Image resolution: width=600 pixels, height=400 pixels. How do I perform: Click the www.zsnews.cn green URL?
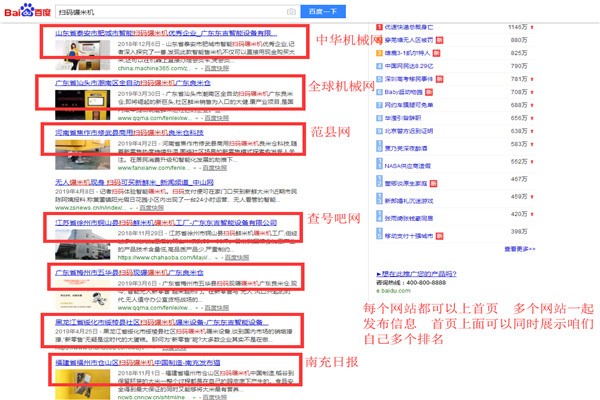[91, 208]
